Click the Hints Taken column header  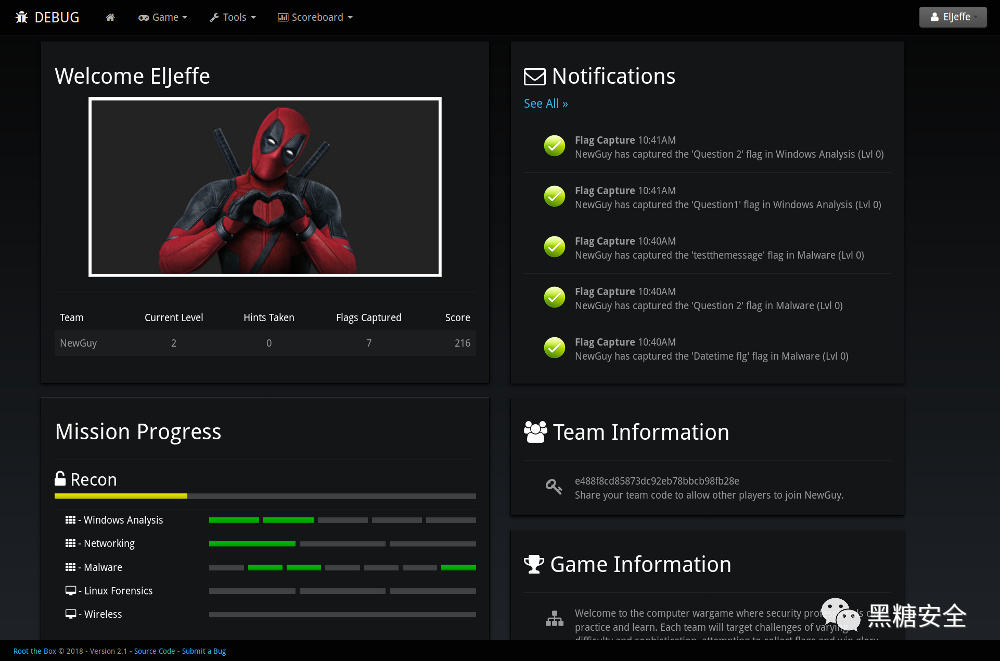(268, 318)
